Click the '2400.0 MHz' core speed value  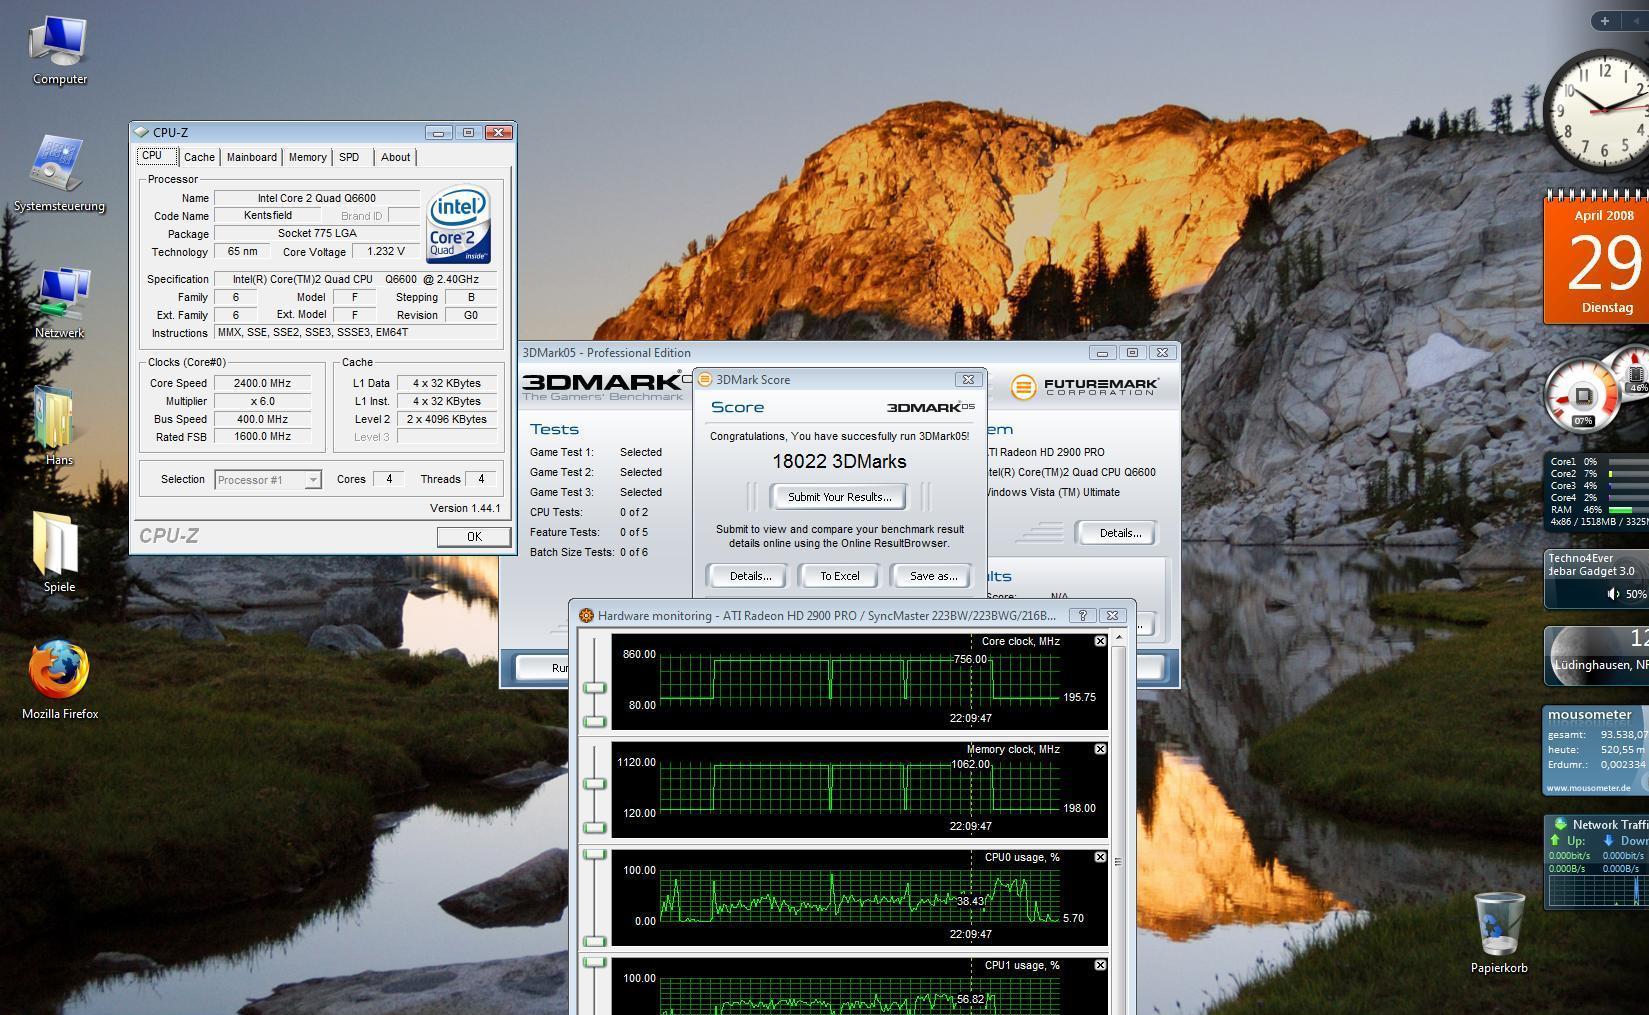point(262,383)
